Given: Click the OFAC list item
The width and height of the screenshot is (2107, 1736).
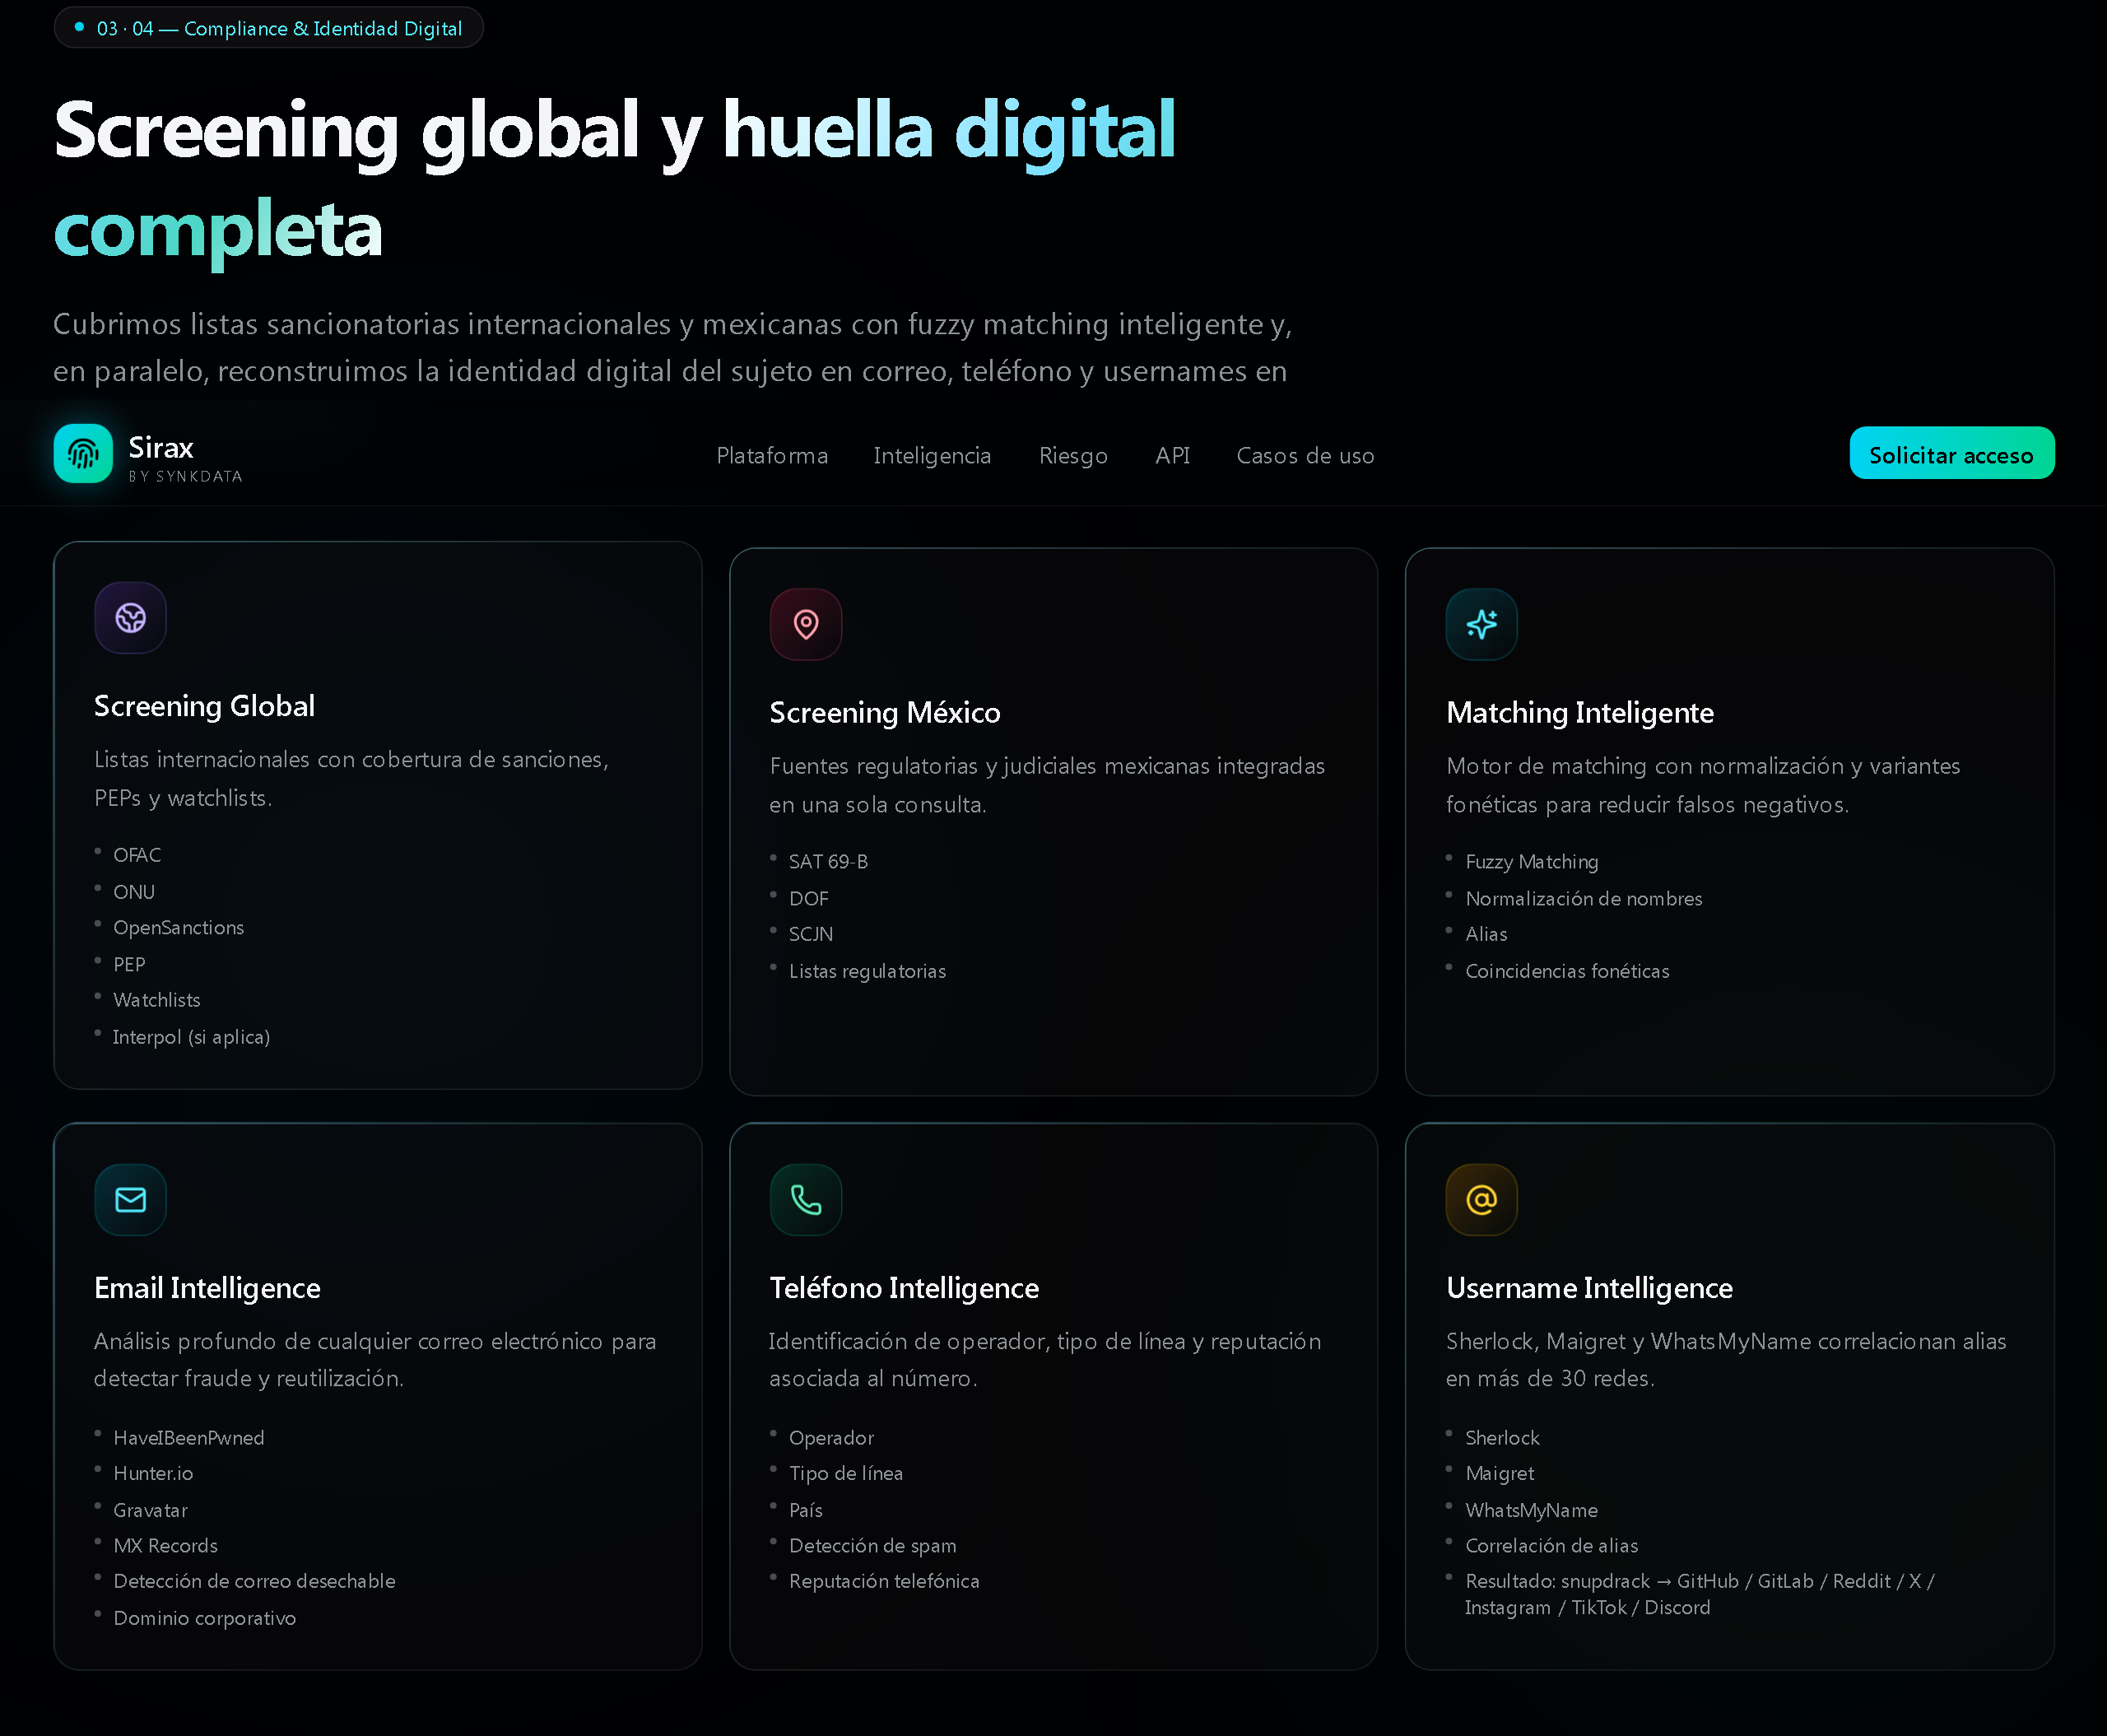Looking at the screenshot, I should 137,855.
